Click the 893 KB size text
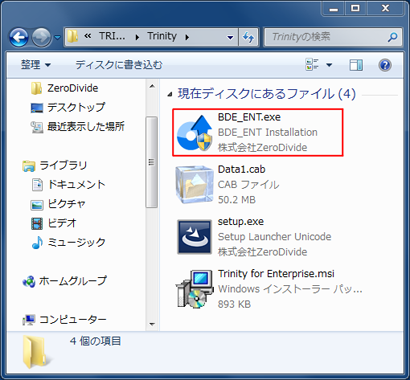Viewport: 410px width, 380px height. click(x=234, y=304)
